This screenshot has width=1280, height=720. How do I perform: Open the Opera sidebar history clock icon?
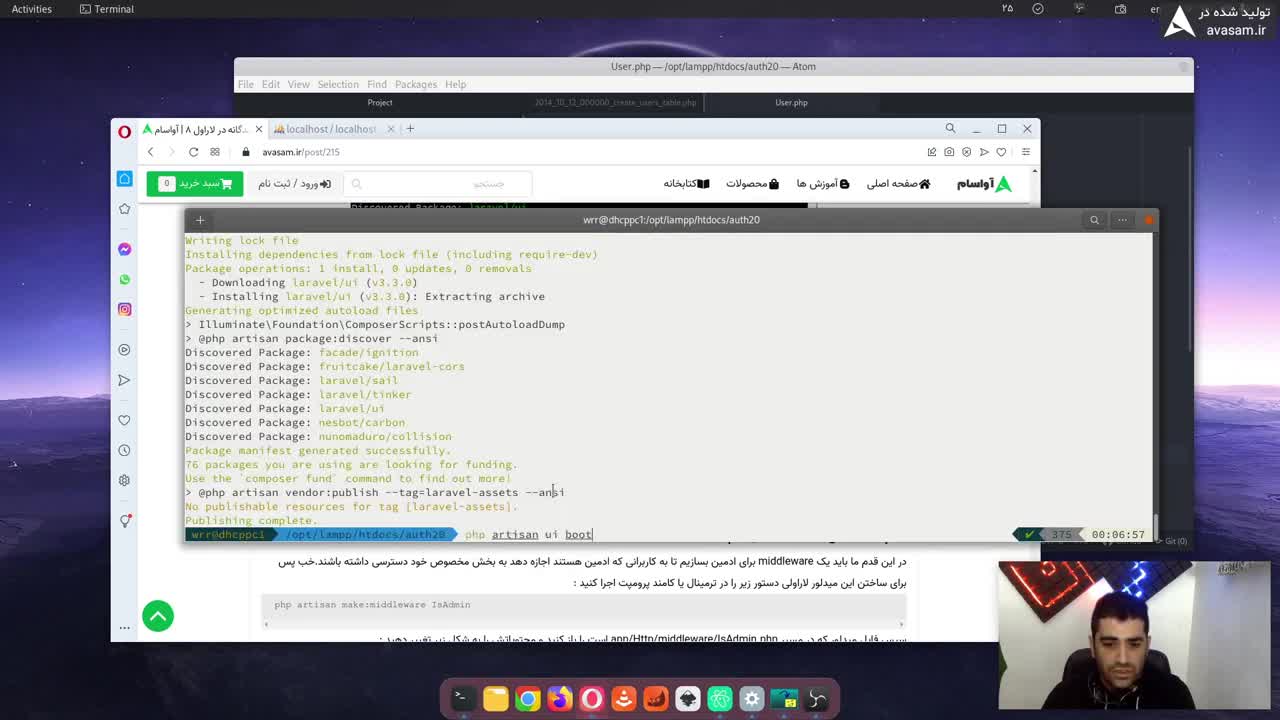tap(124, 450)
